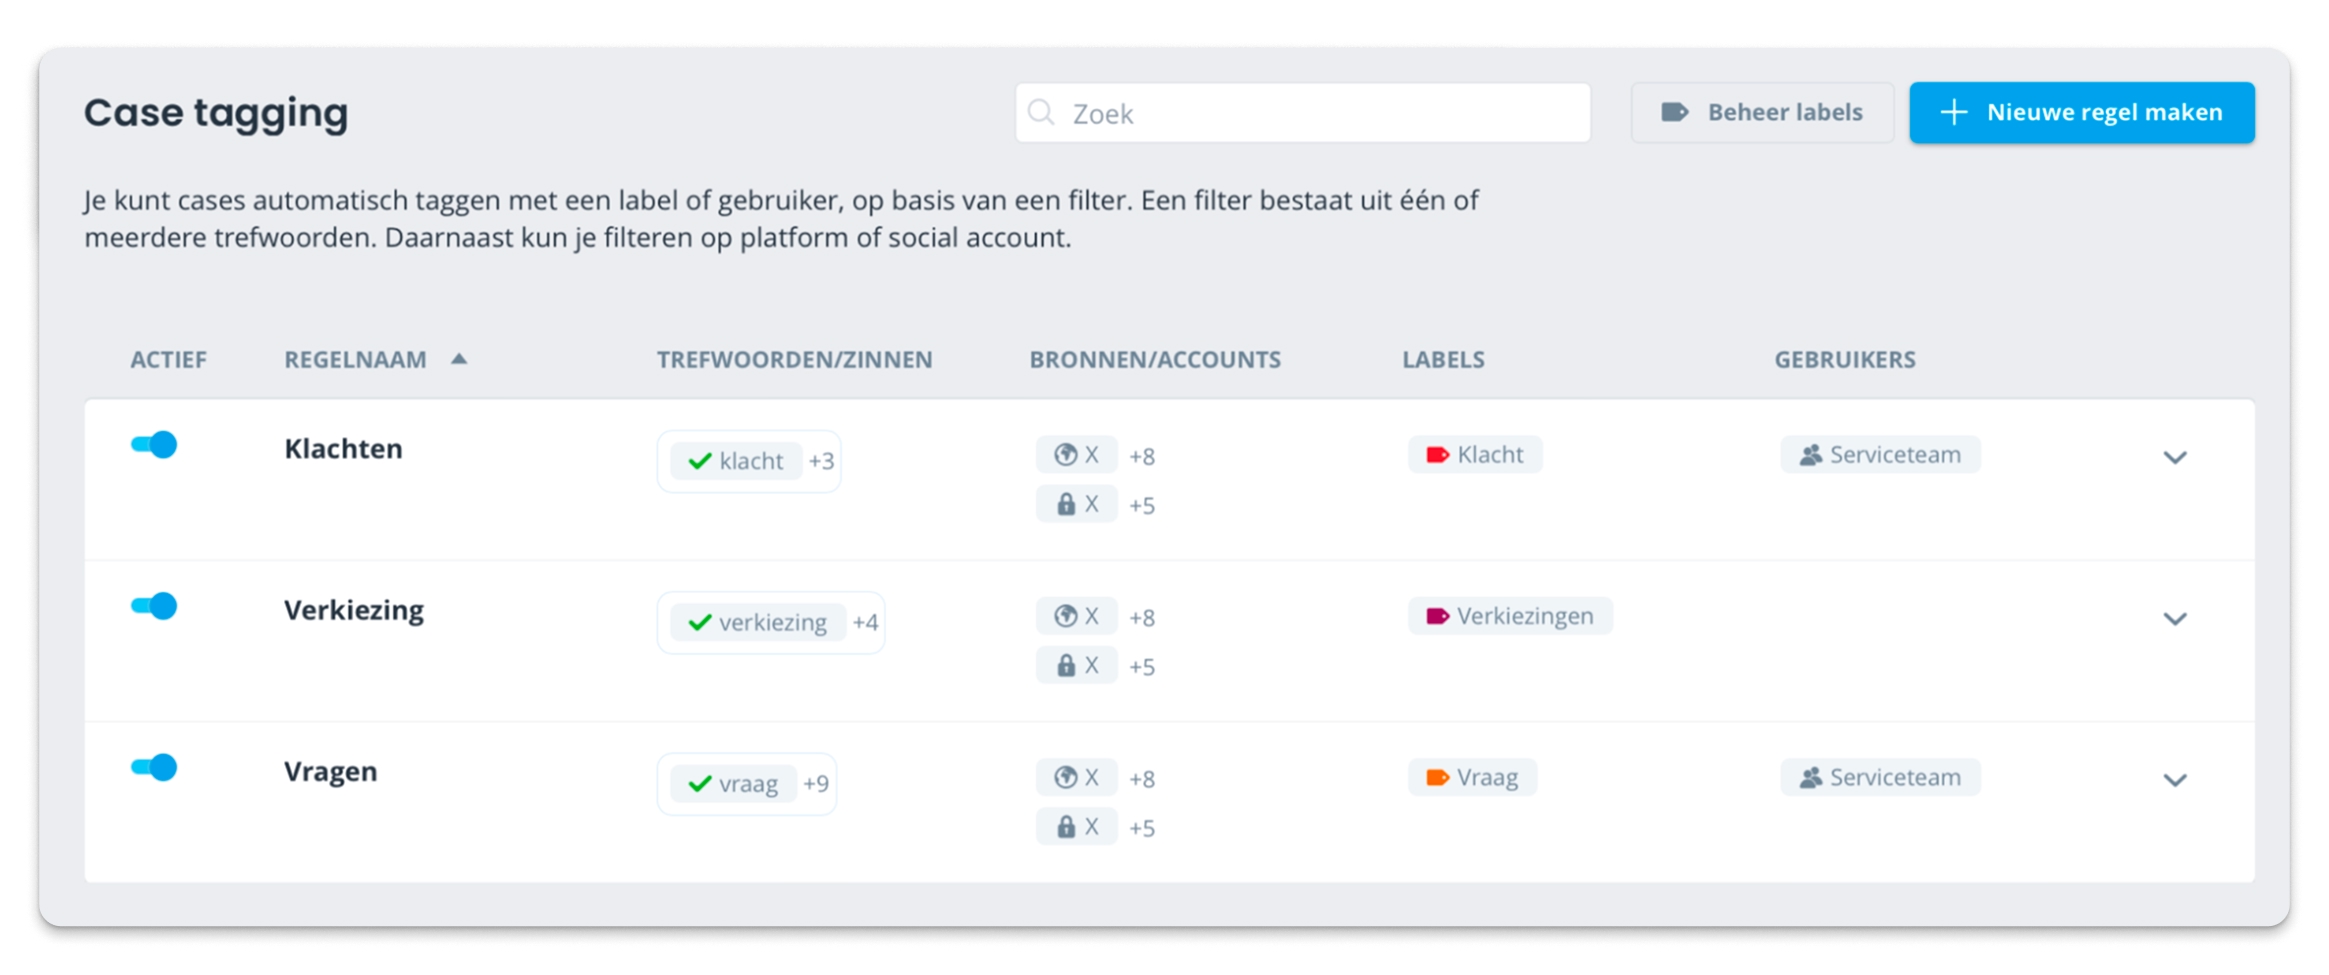Click the red Klacht label tag icon
This screenshot has height=975, width=2329.
click(1437, 455)
